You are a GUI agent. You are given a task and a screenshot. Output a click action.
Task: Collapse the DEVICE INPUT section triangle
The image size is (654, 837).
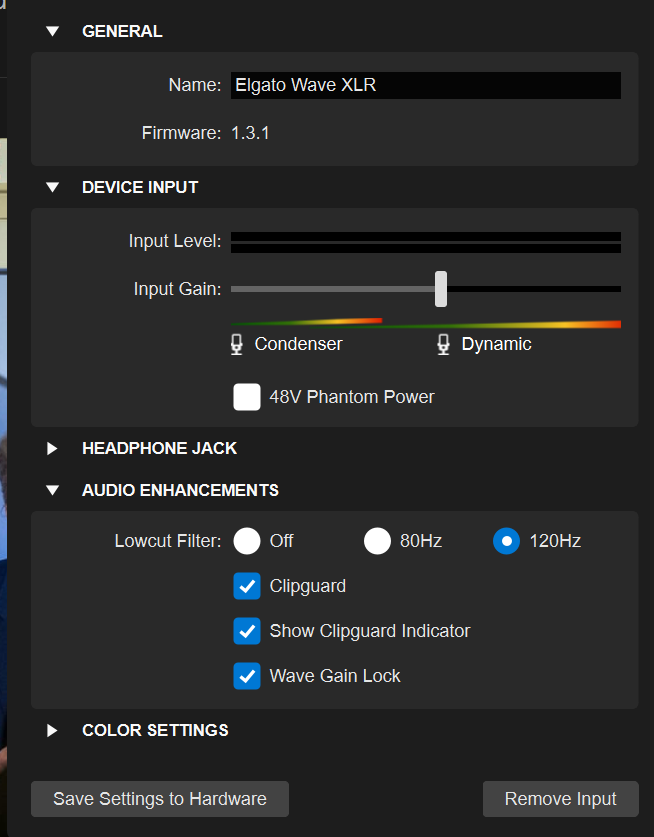(52, 187)
